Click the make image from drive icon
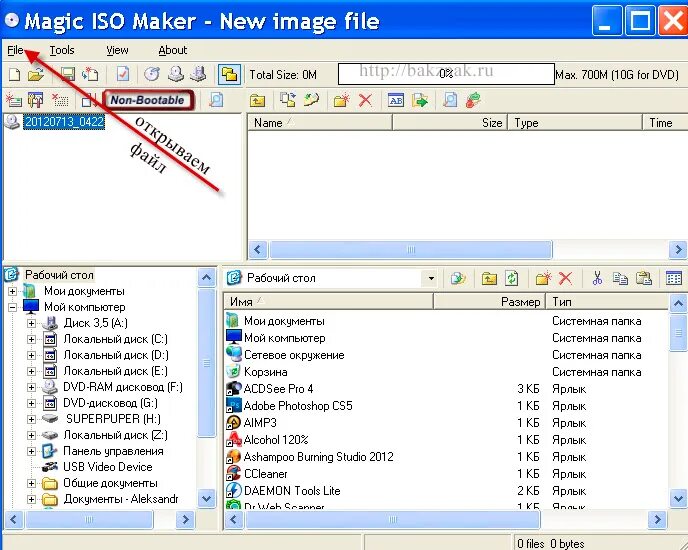This screenshot has width=688, height=550. (176, 74)
